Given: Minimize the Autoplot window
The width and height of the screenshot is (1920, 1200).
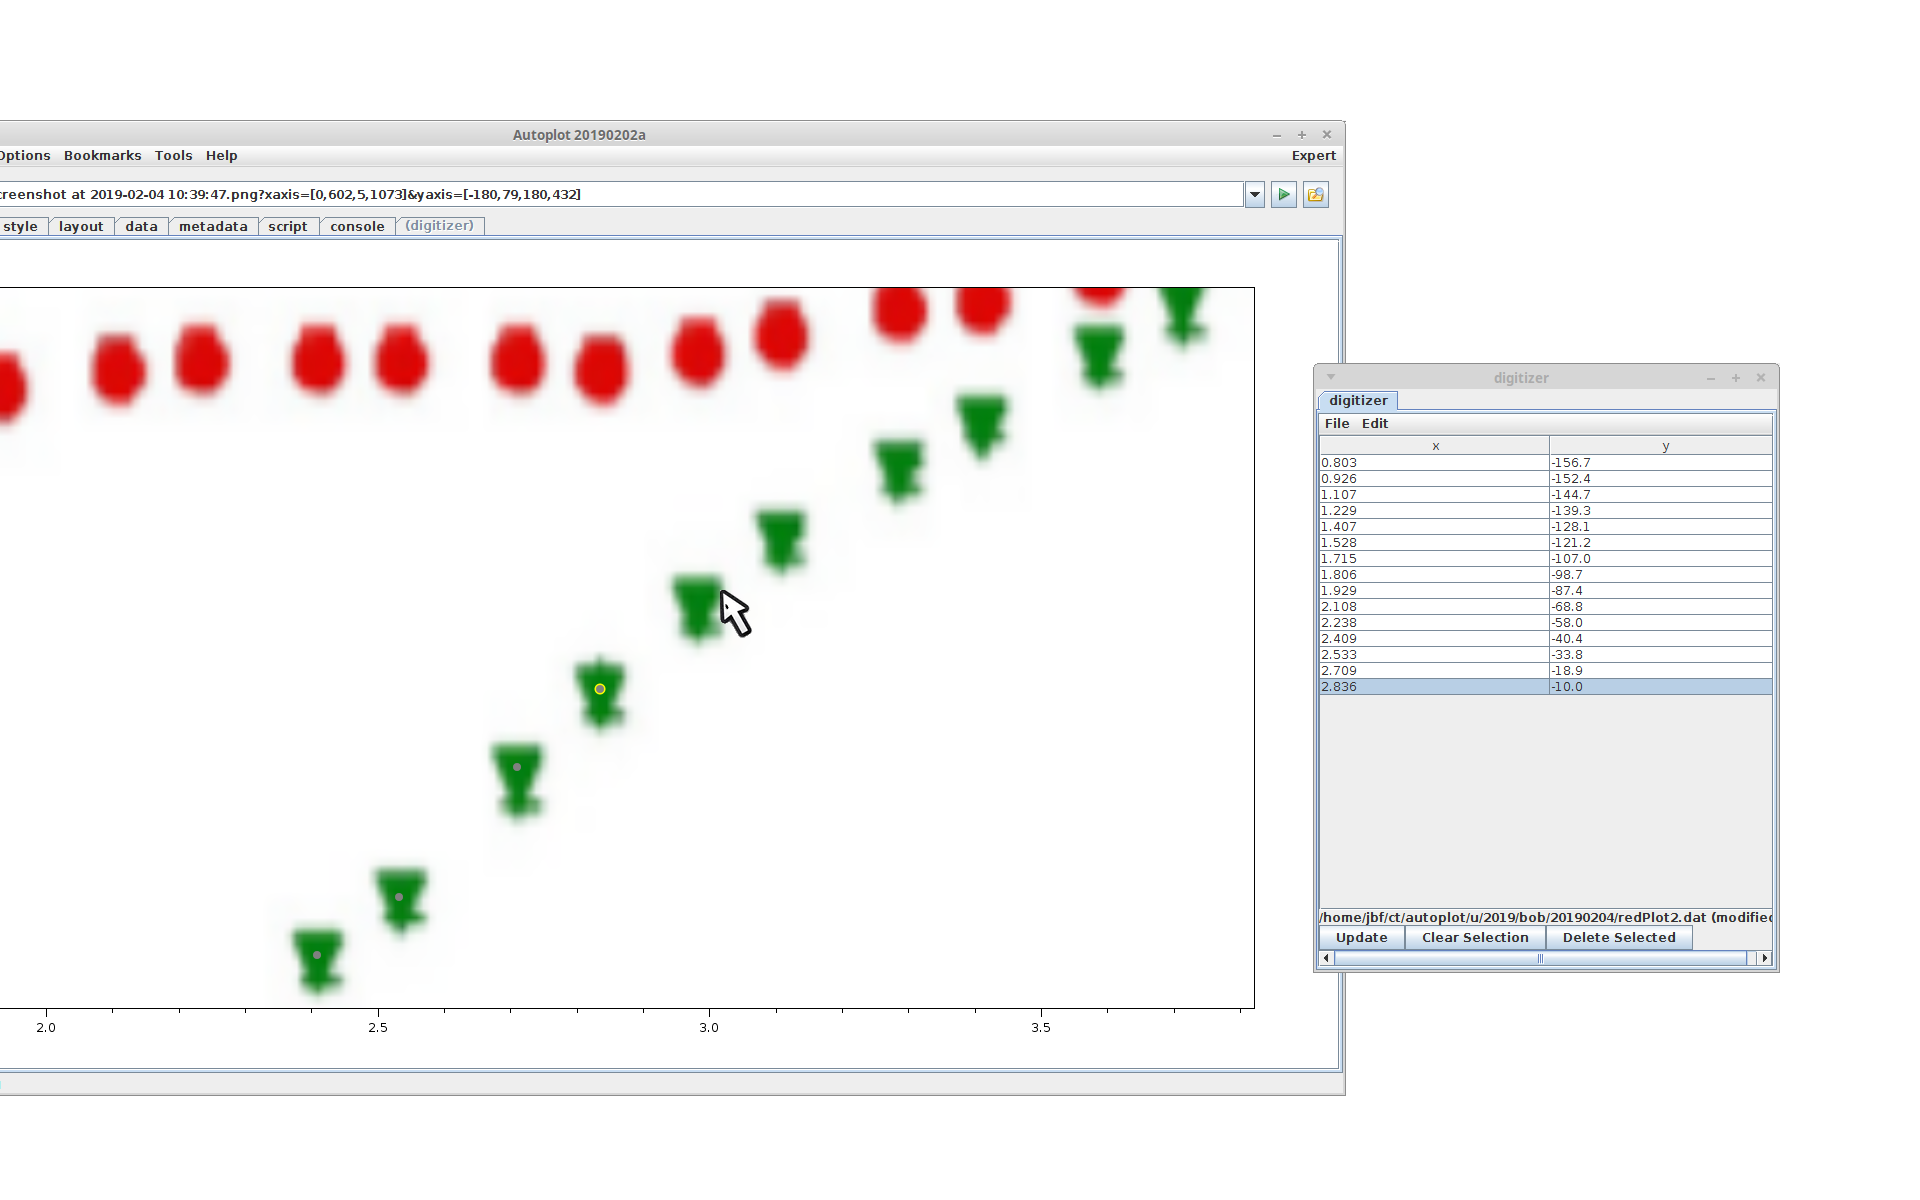Looking at the screenshot, I should [1277, 135].
